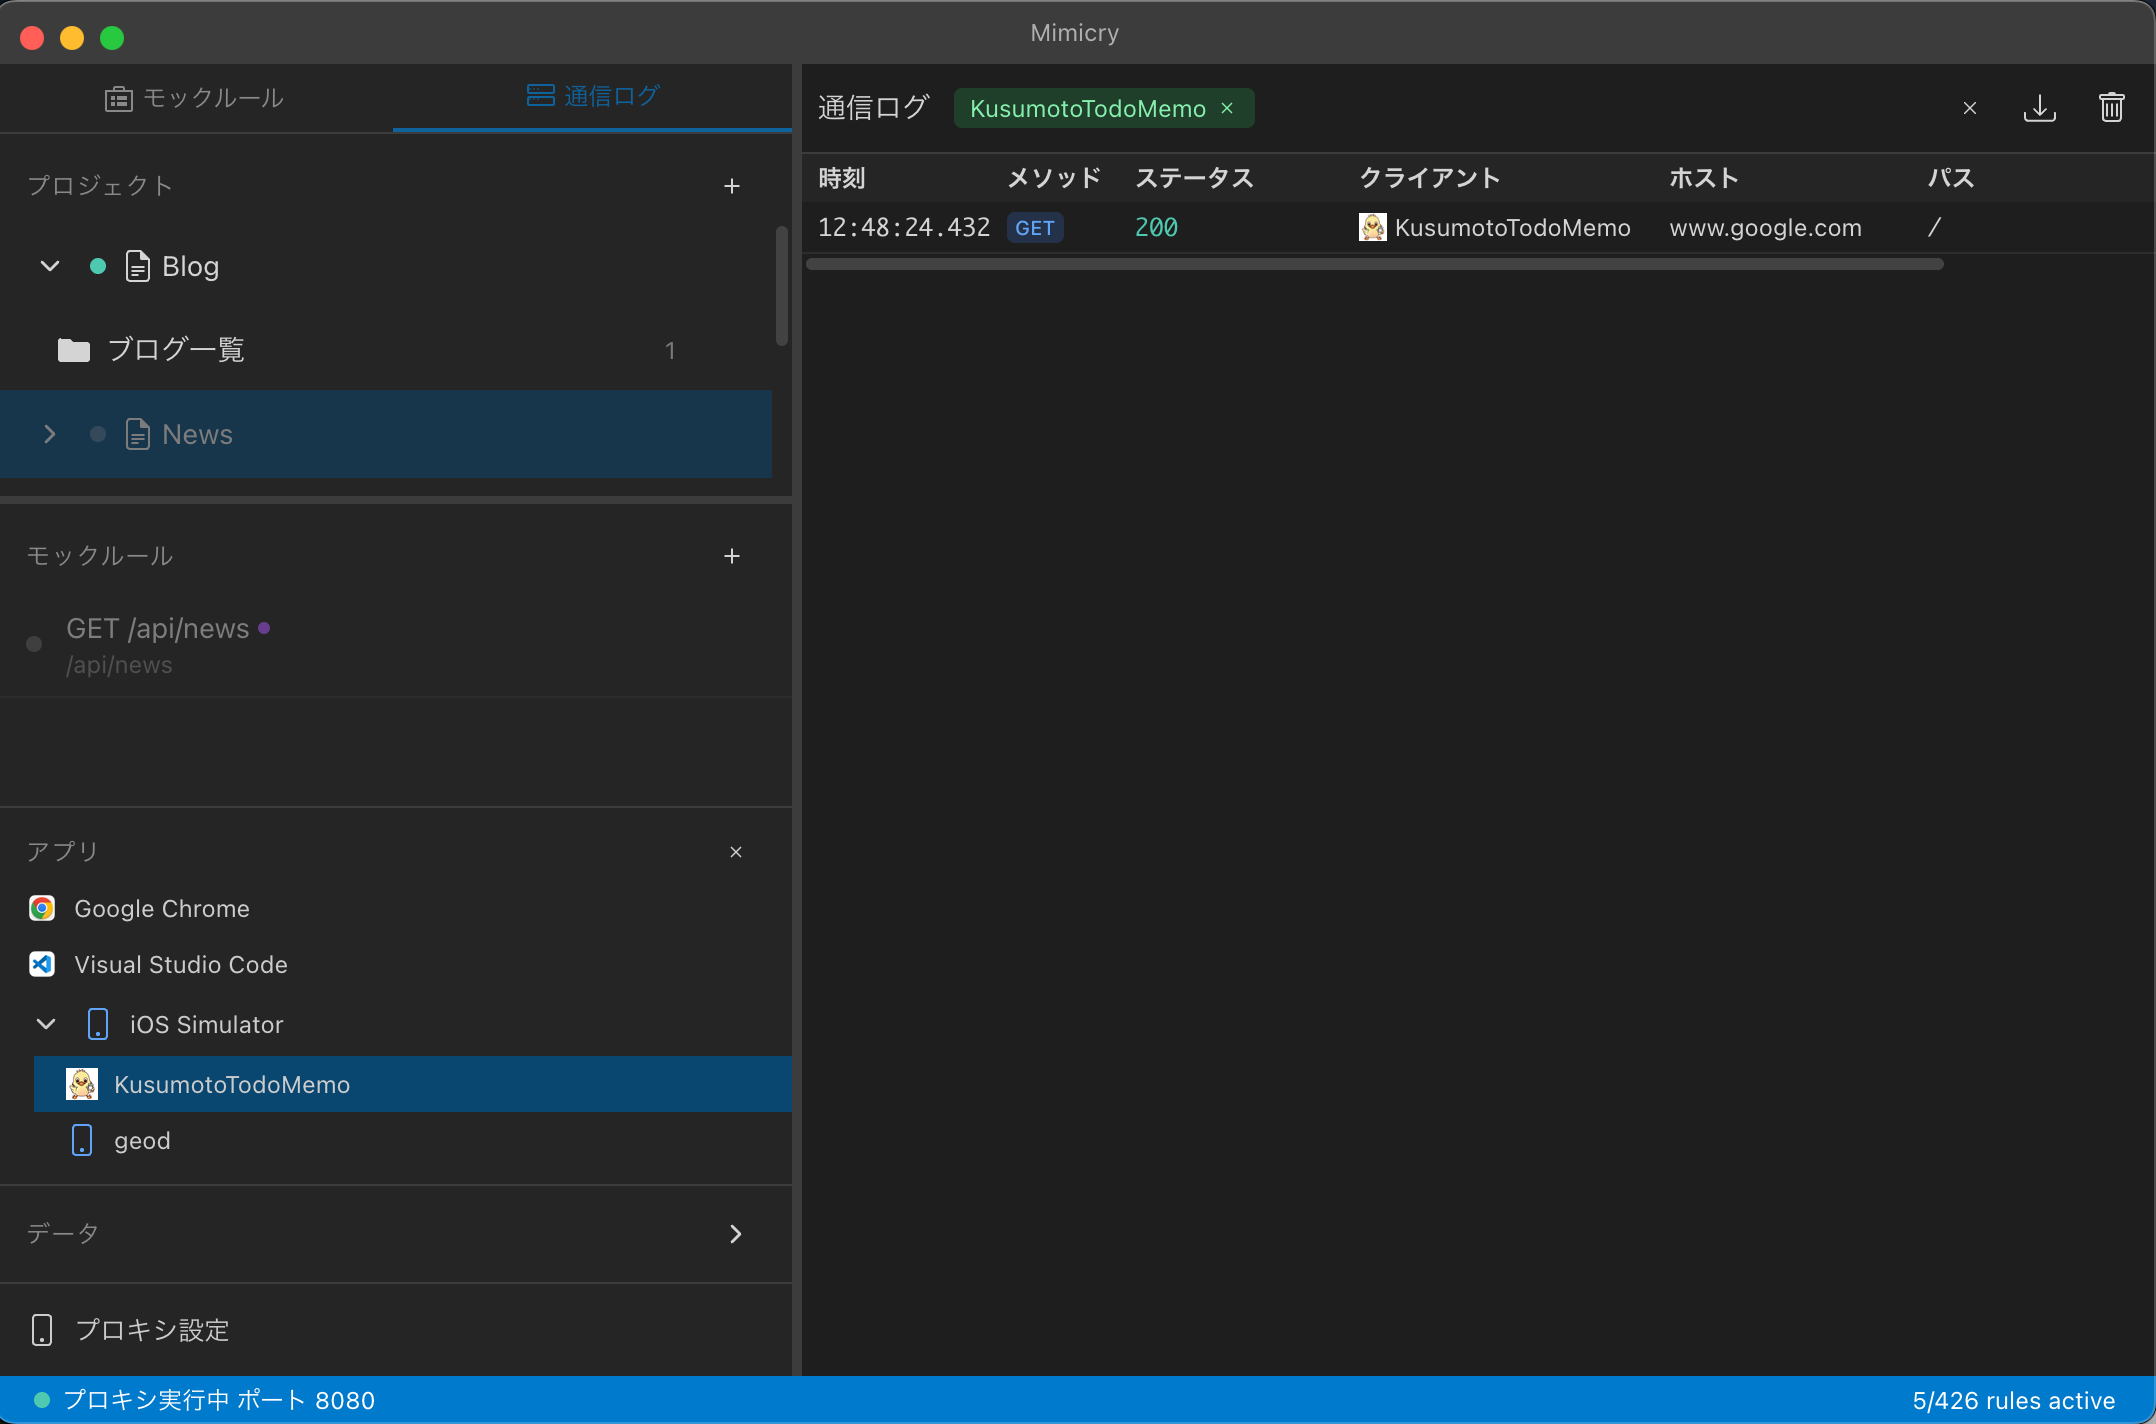Click proxy running status indicator dot
Screen dimensions: 2156x1424
point(42,1400)
